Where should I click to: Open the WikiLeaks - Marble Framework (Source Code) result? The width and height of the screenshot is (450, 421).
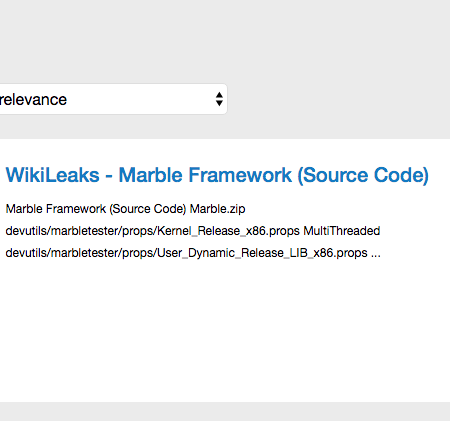point(217,175)
